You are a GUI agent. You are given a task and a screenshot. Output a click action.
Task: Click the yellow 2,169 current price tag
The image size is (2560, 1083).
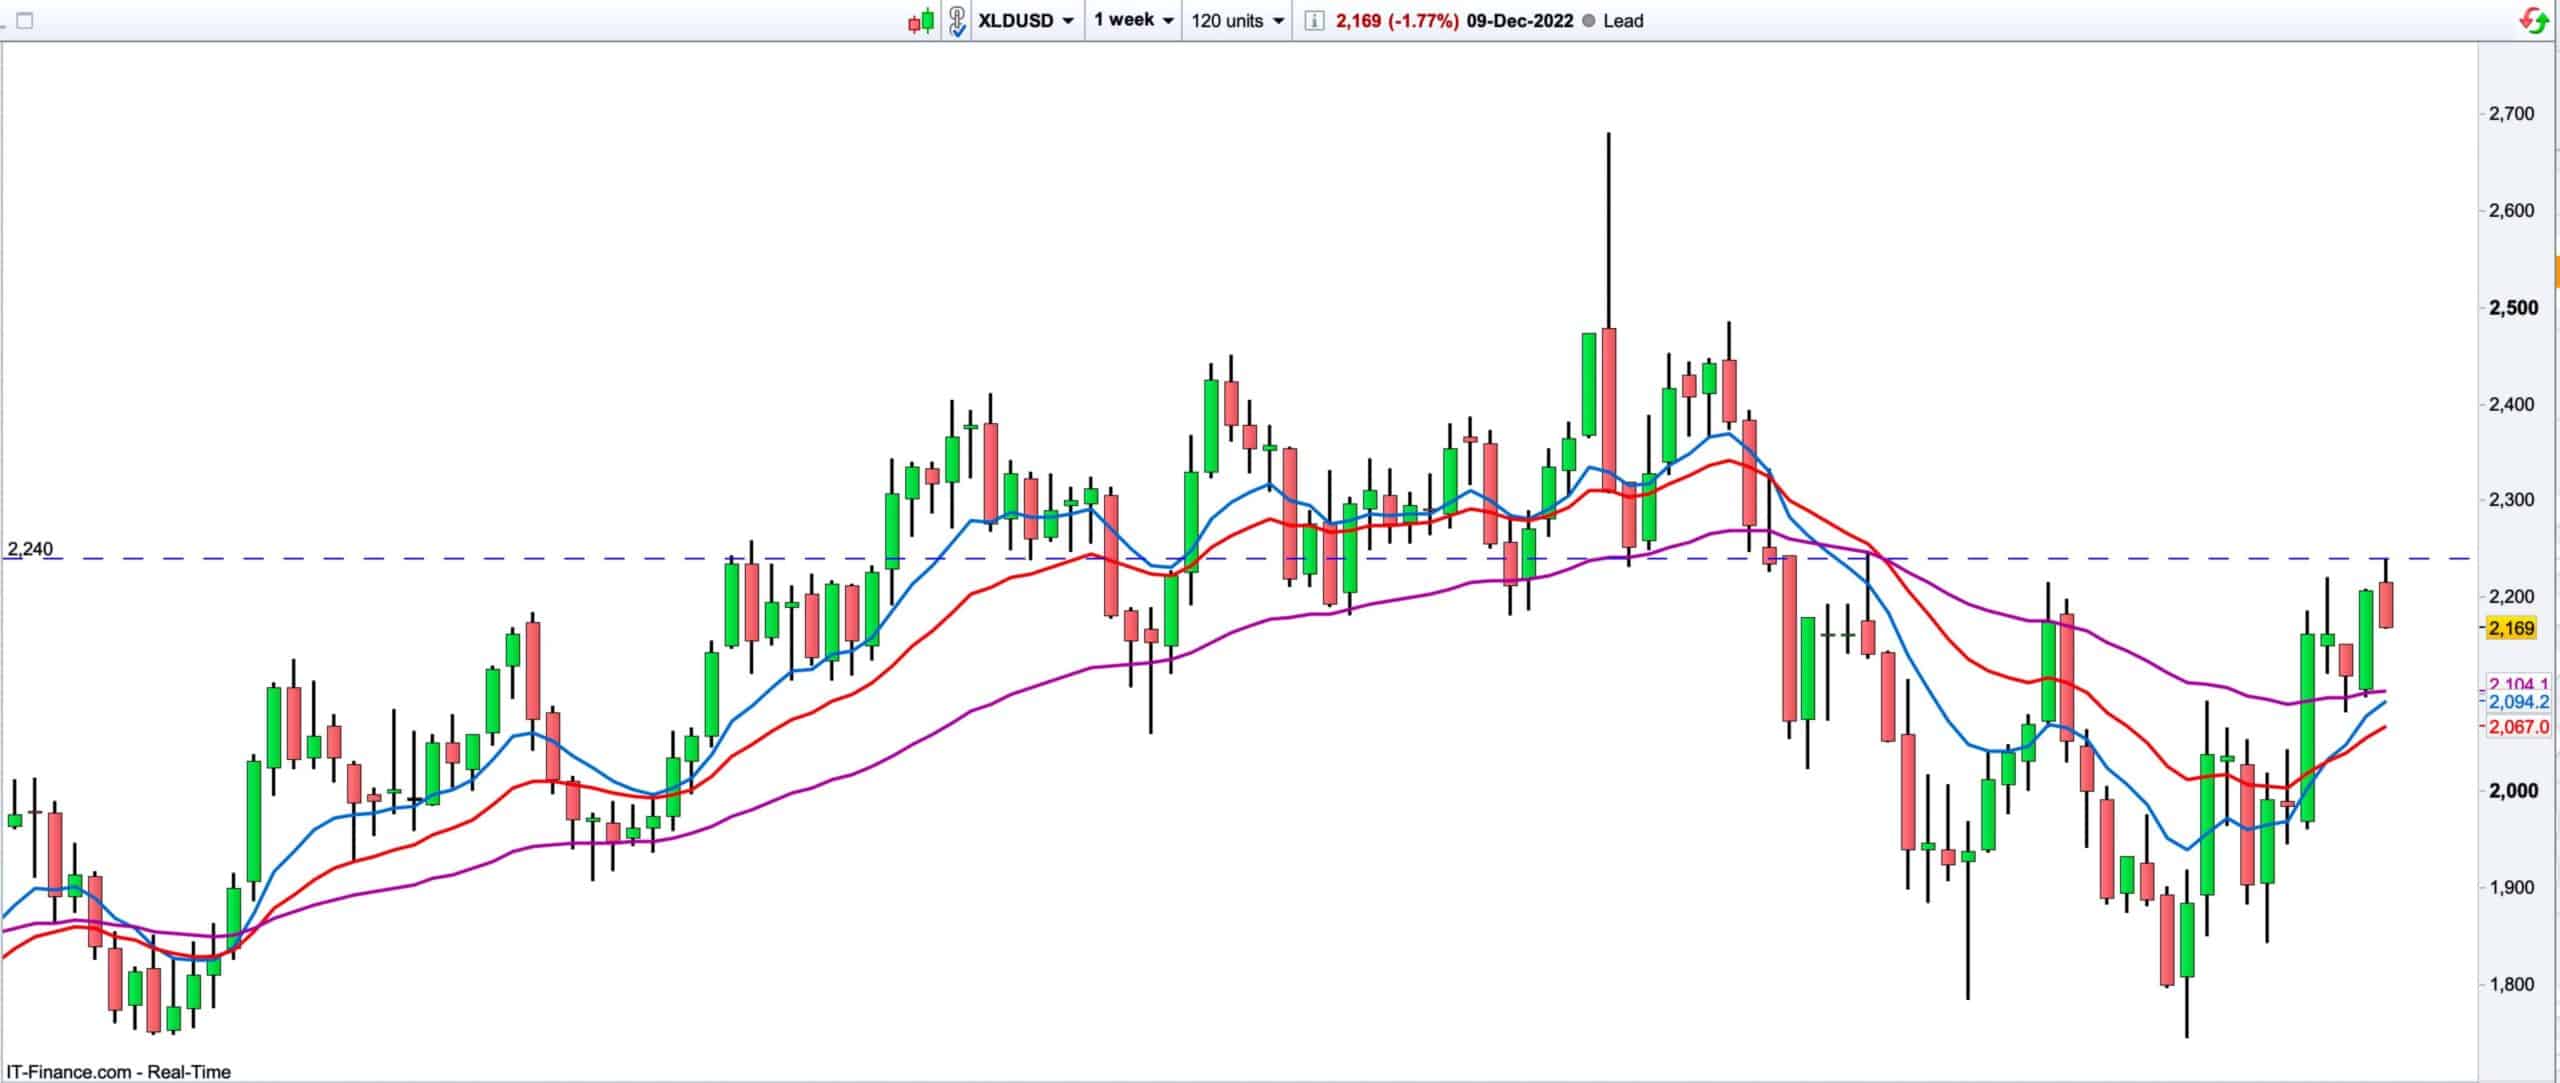point(2510,628)
